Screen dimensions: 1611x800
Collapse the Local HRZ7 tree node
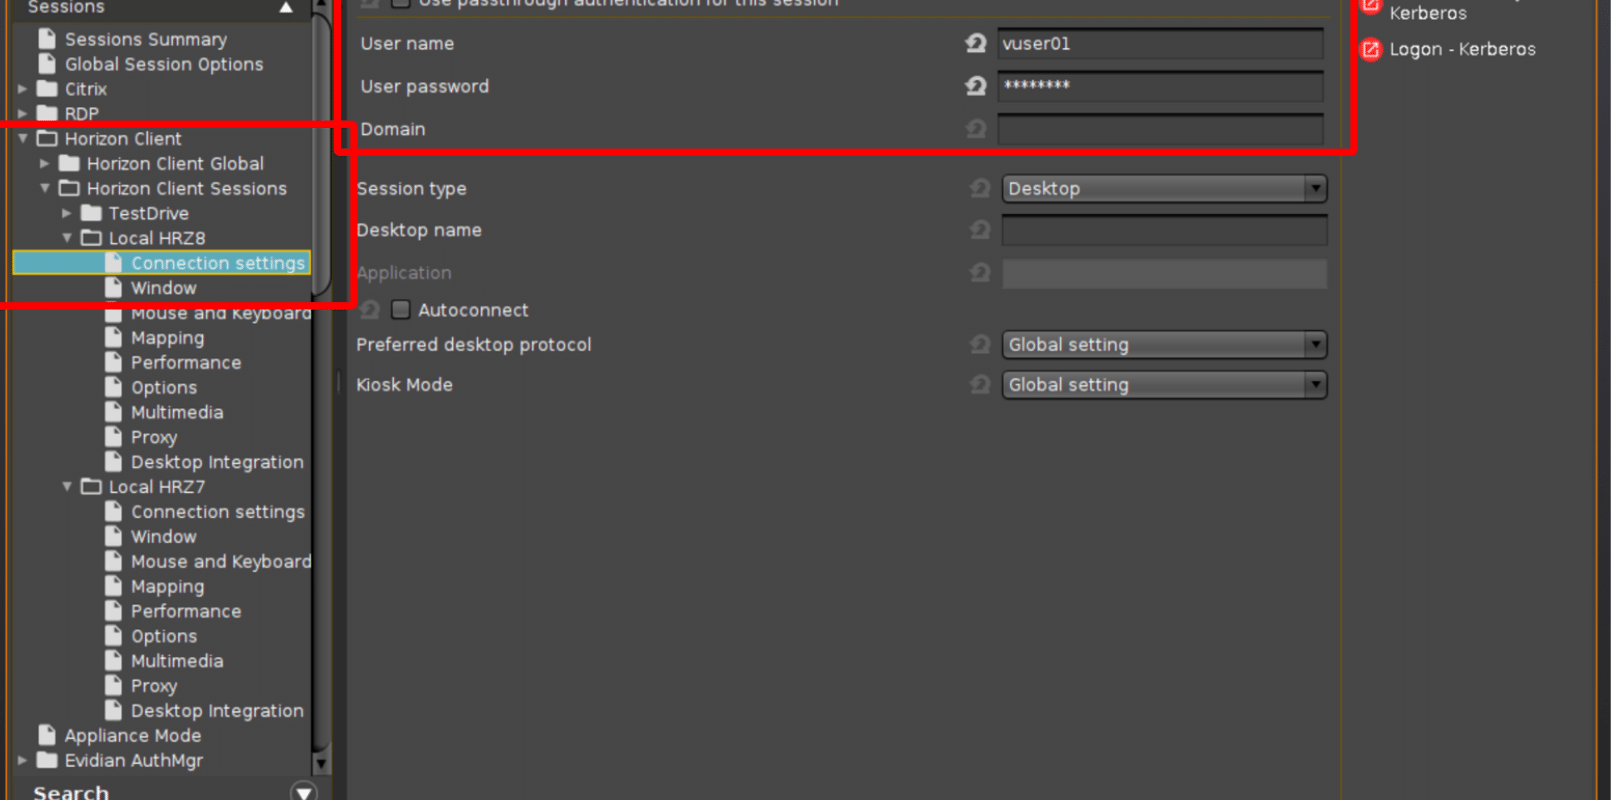67,487
